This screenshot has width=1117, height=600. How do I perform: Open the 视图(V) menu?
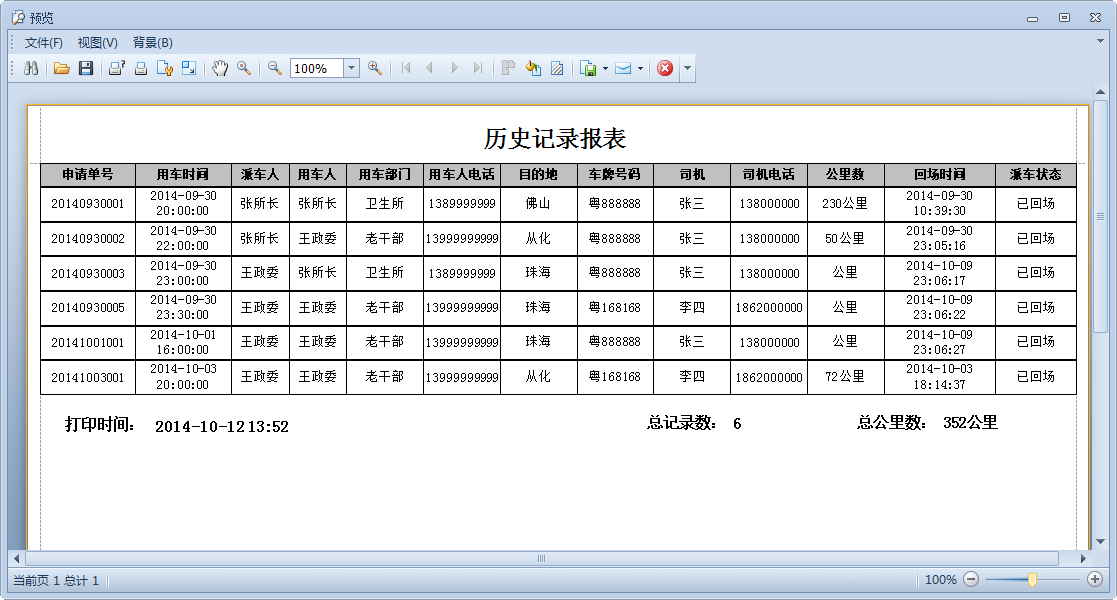pos(98,43)
